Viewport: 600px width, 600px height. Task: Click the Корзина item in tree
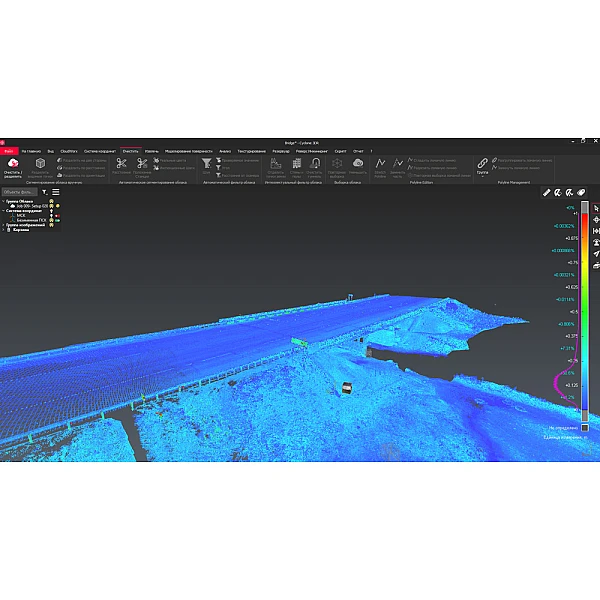21,230
